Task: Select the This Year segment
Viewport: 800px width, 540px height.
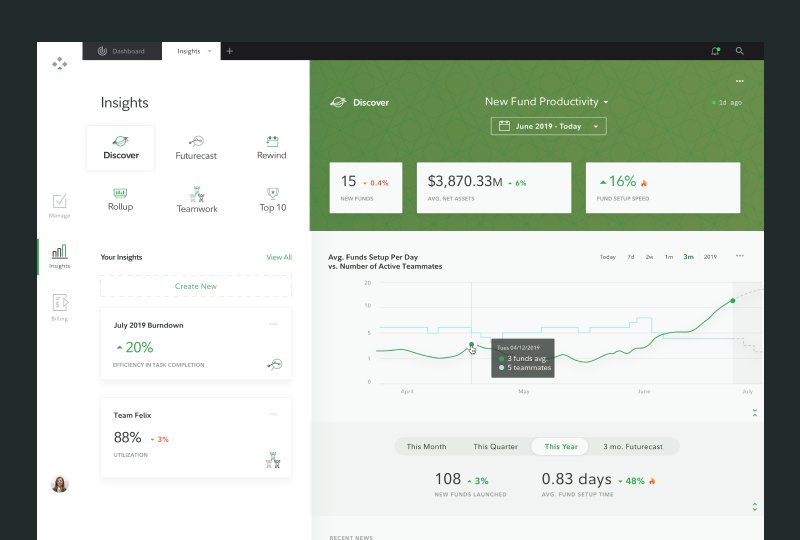Action: coord(560,447)
